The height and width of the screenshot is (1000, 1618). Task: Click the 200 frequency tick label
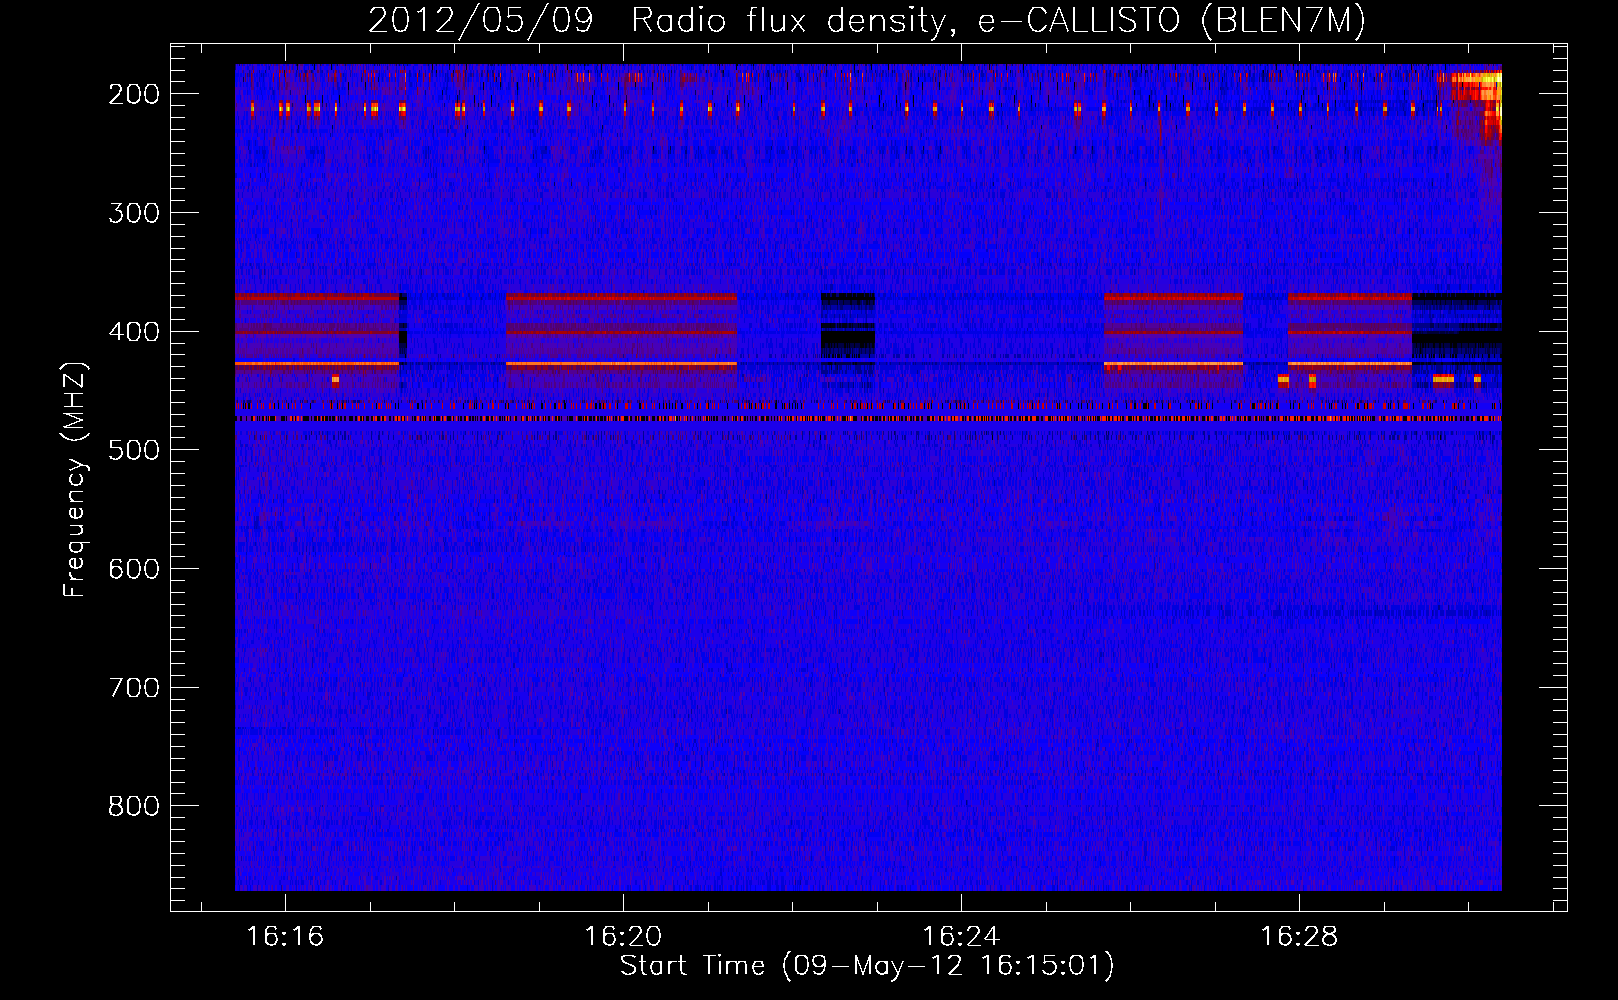coord(133,94)
